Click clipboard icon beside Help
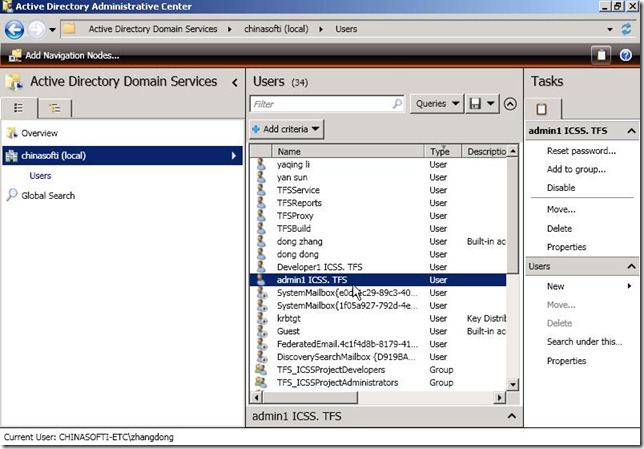Screen dimensions: 644x449 click(x=601, y=55)
